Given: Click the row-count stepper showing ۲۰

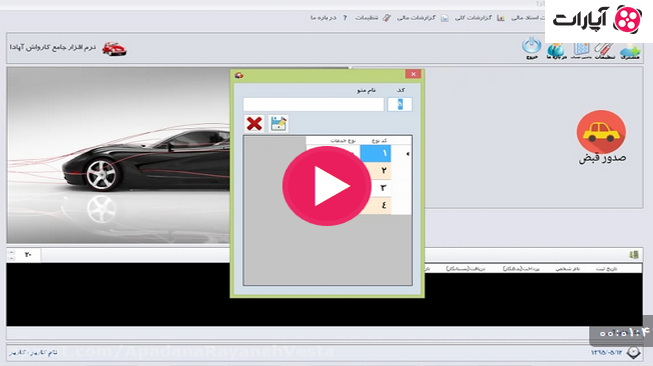Looking at the screenshot, I should 23,255.
